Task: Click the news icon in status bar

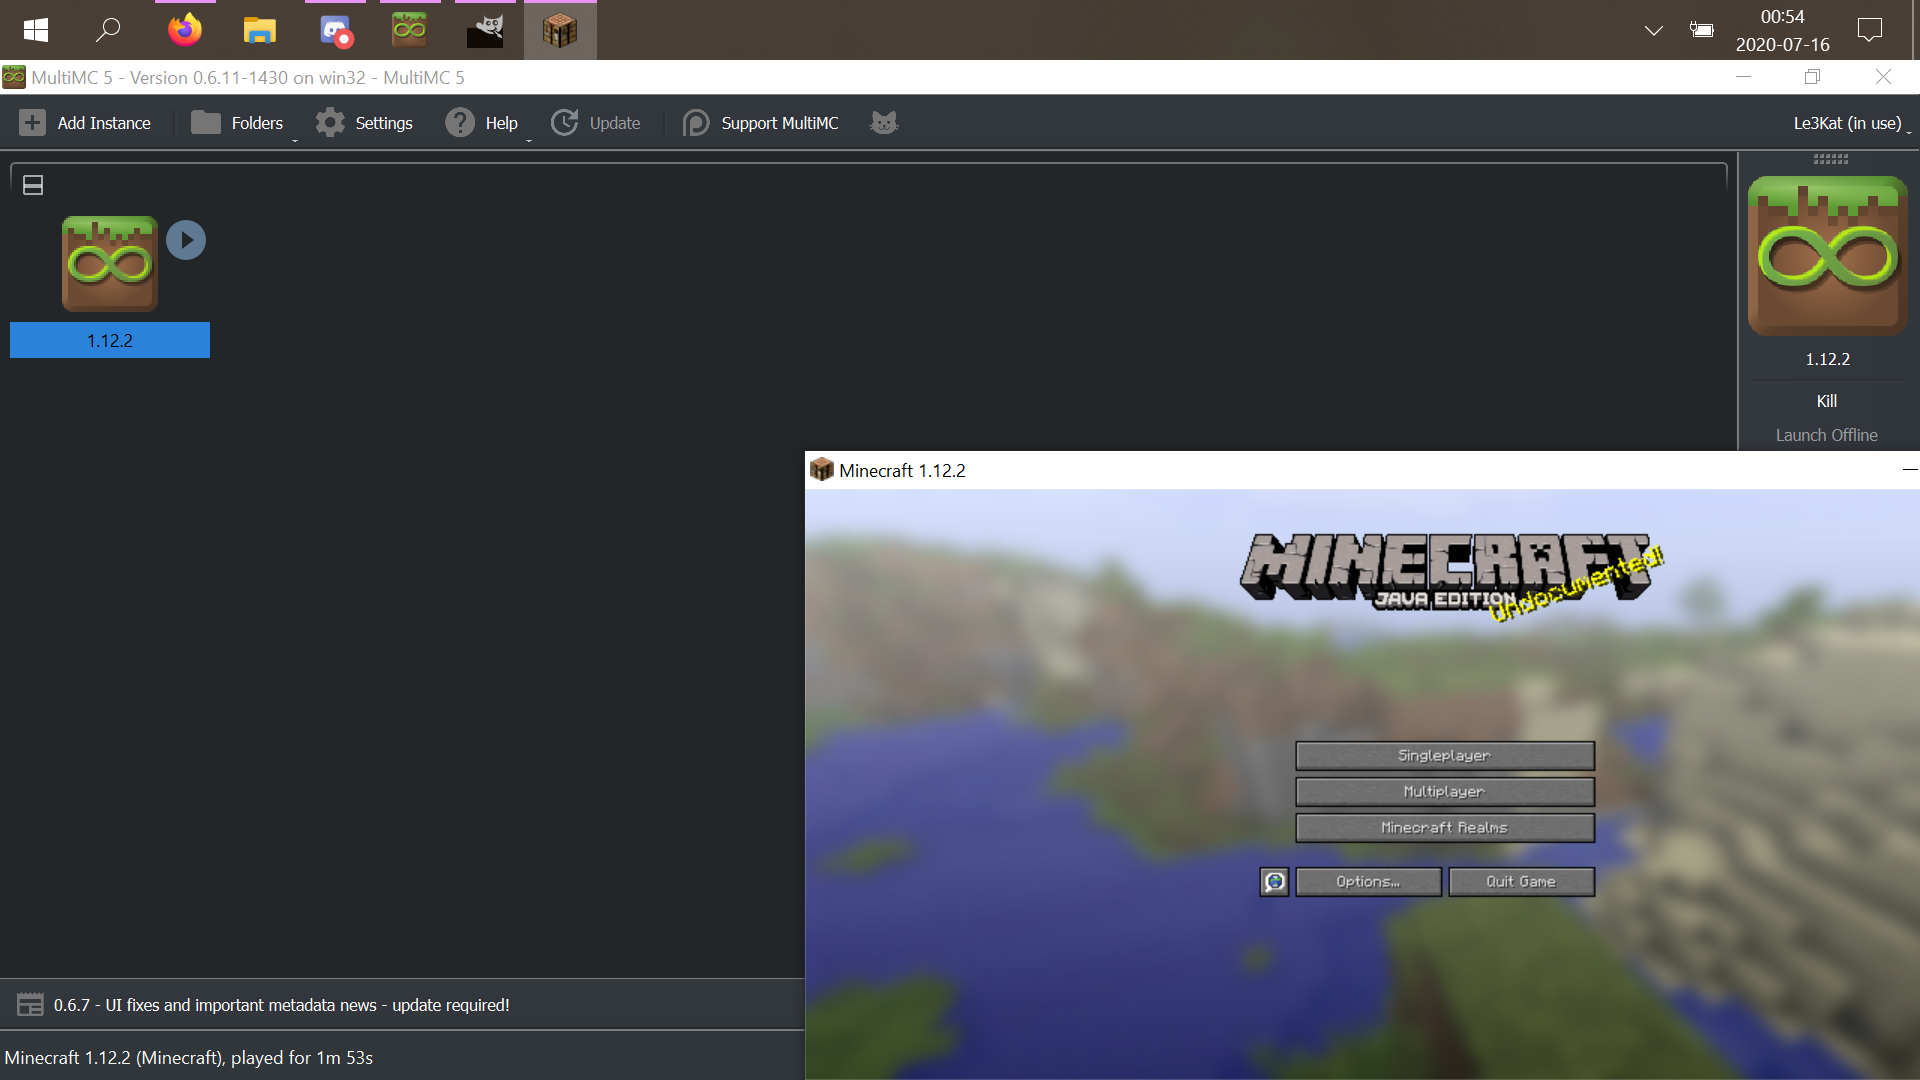Action: pyautogui.click(x=30, y=1005)
